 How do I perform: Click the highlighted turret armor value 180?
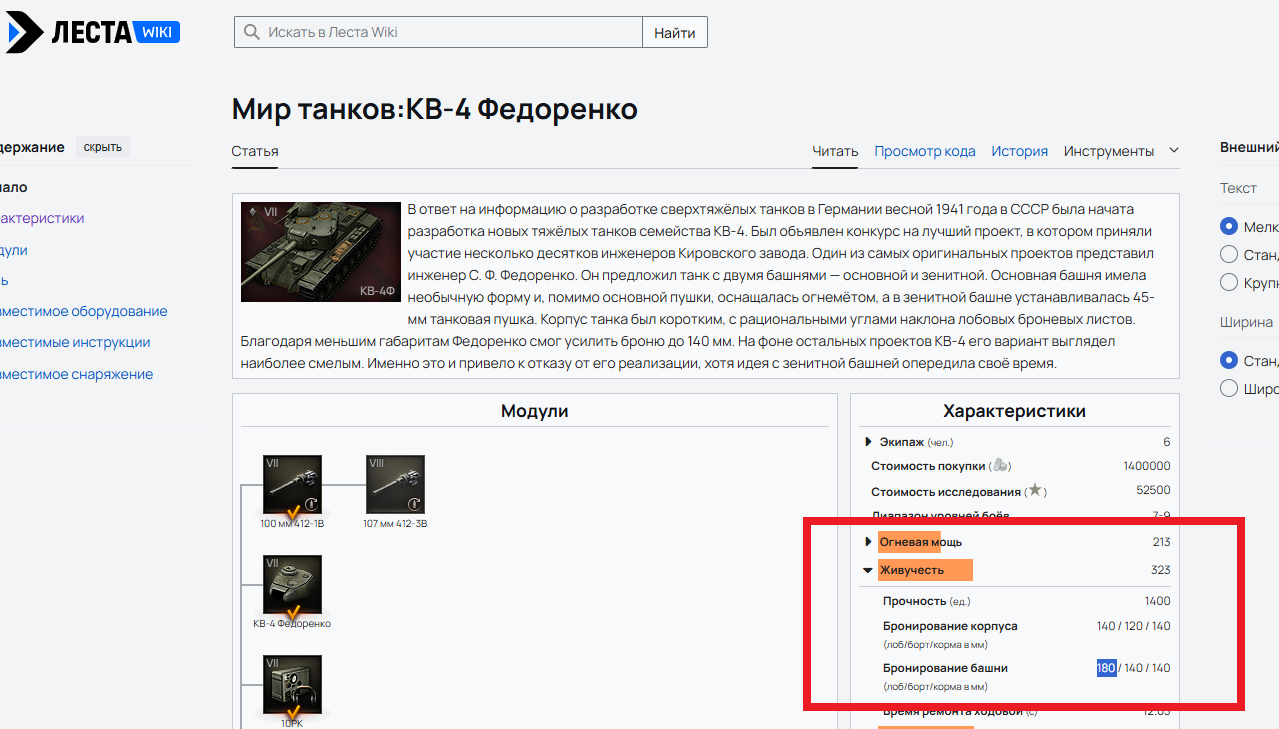coord(1106,668)
